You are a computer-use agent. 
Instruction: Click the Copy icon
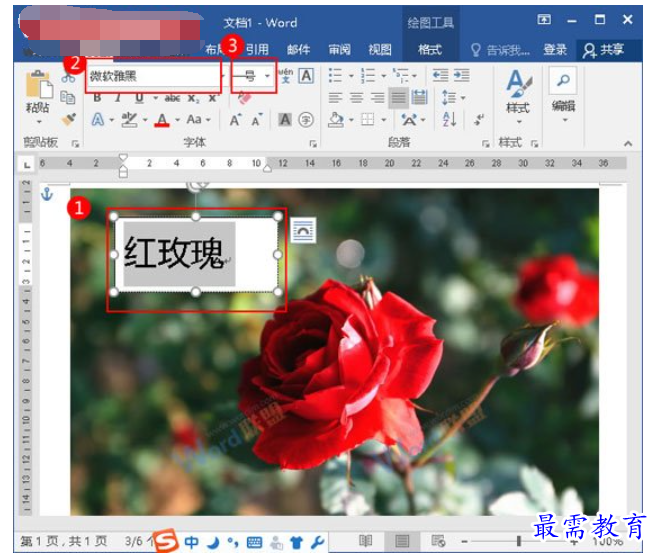tap(68, 97)
